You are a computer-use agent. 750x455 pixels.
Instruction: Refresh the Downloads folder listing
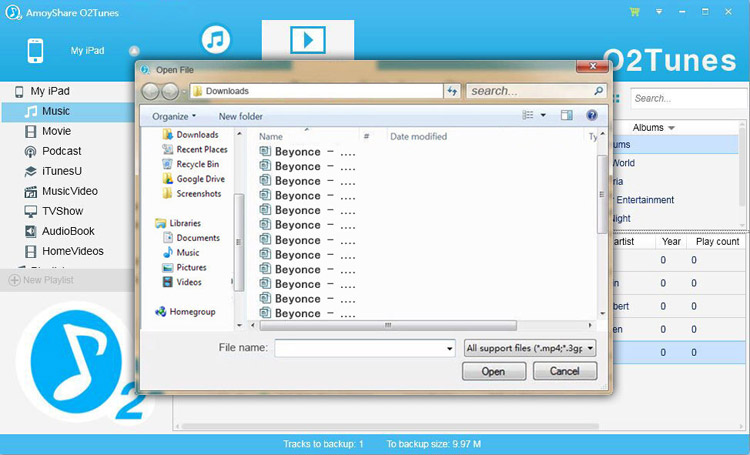[x=452, y=91]
